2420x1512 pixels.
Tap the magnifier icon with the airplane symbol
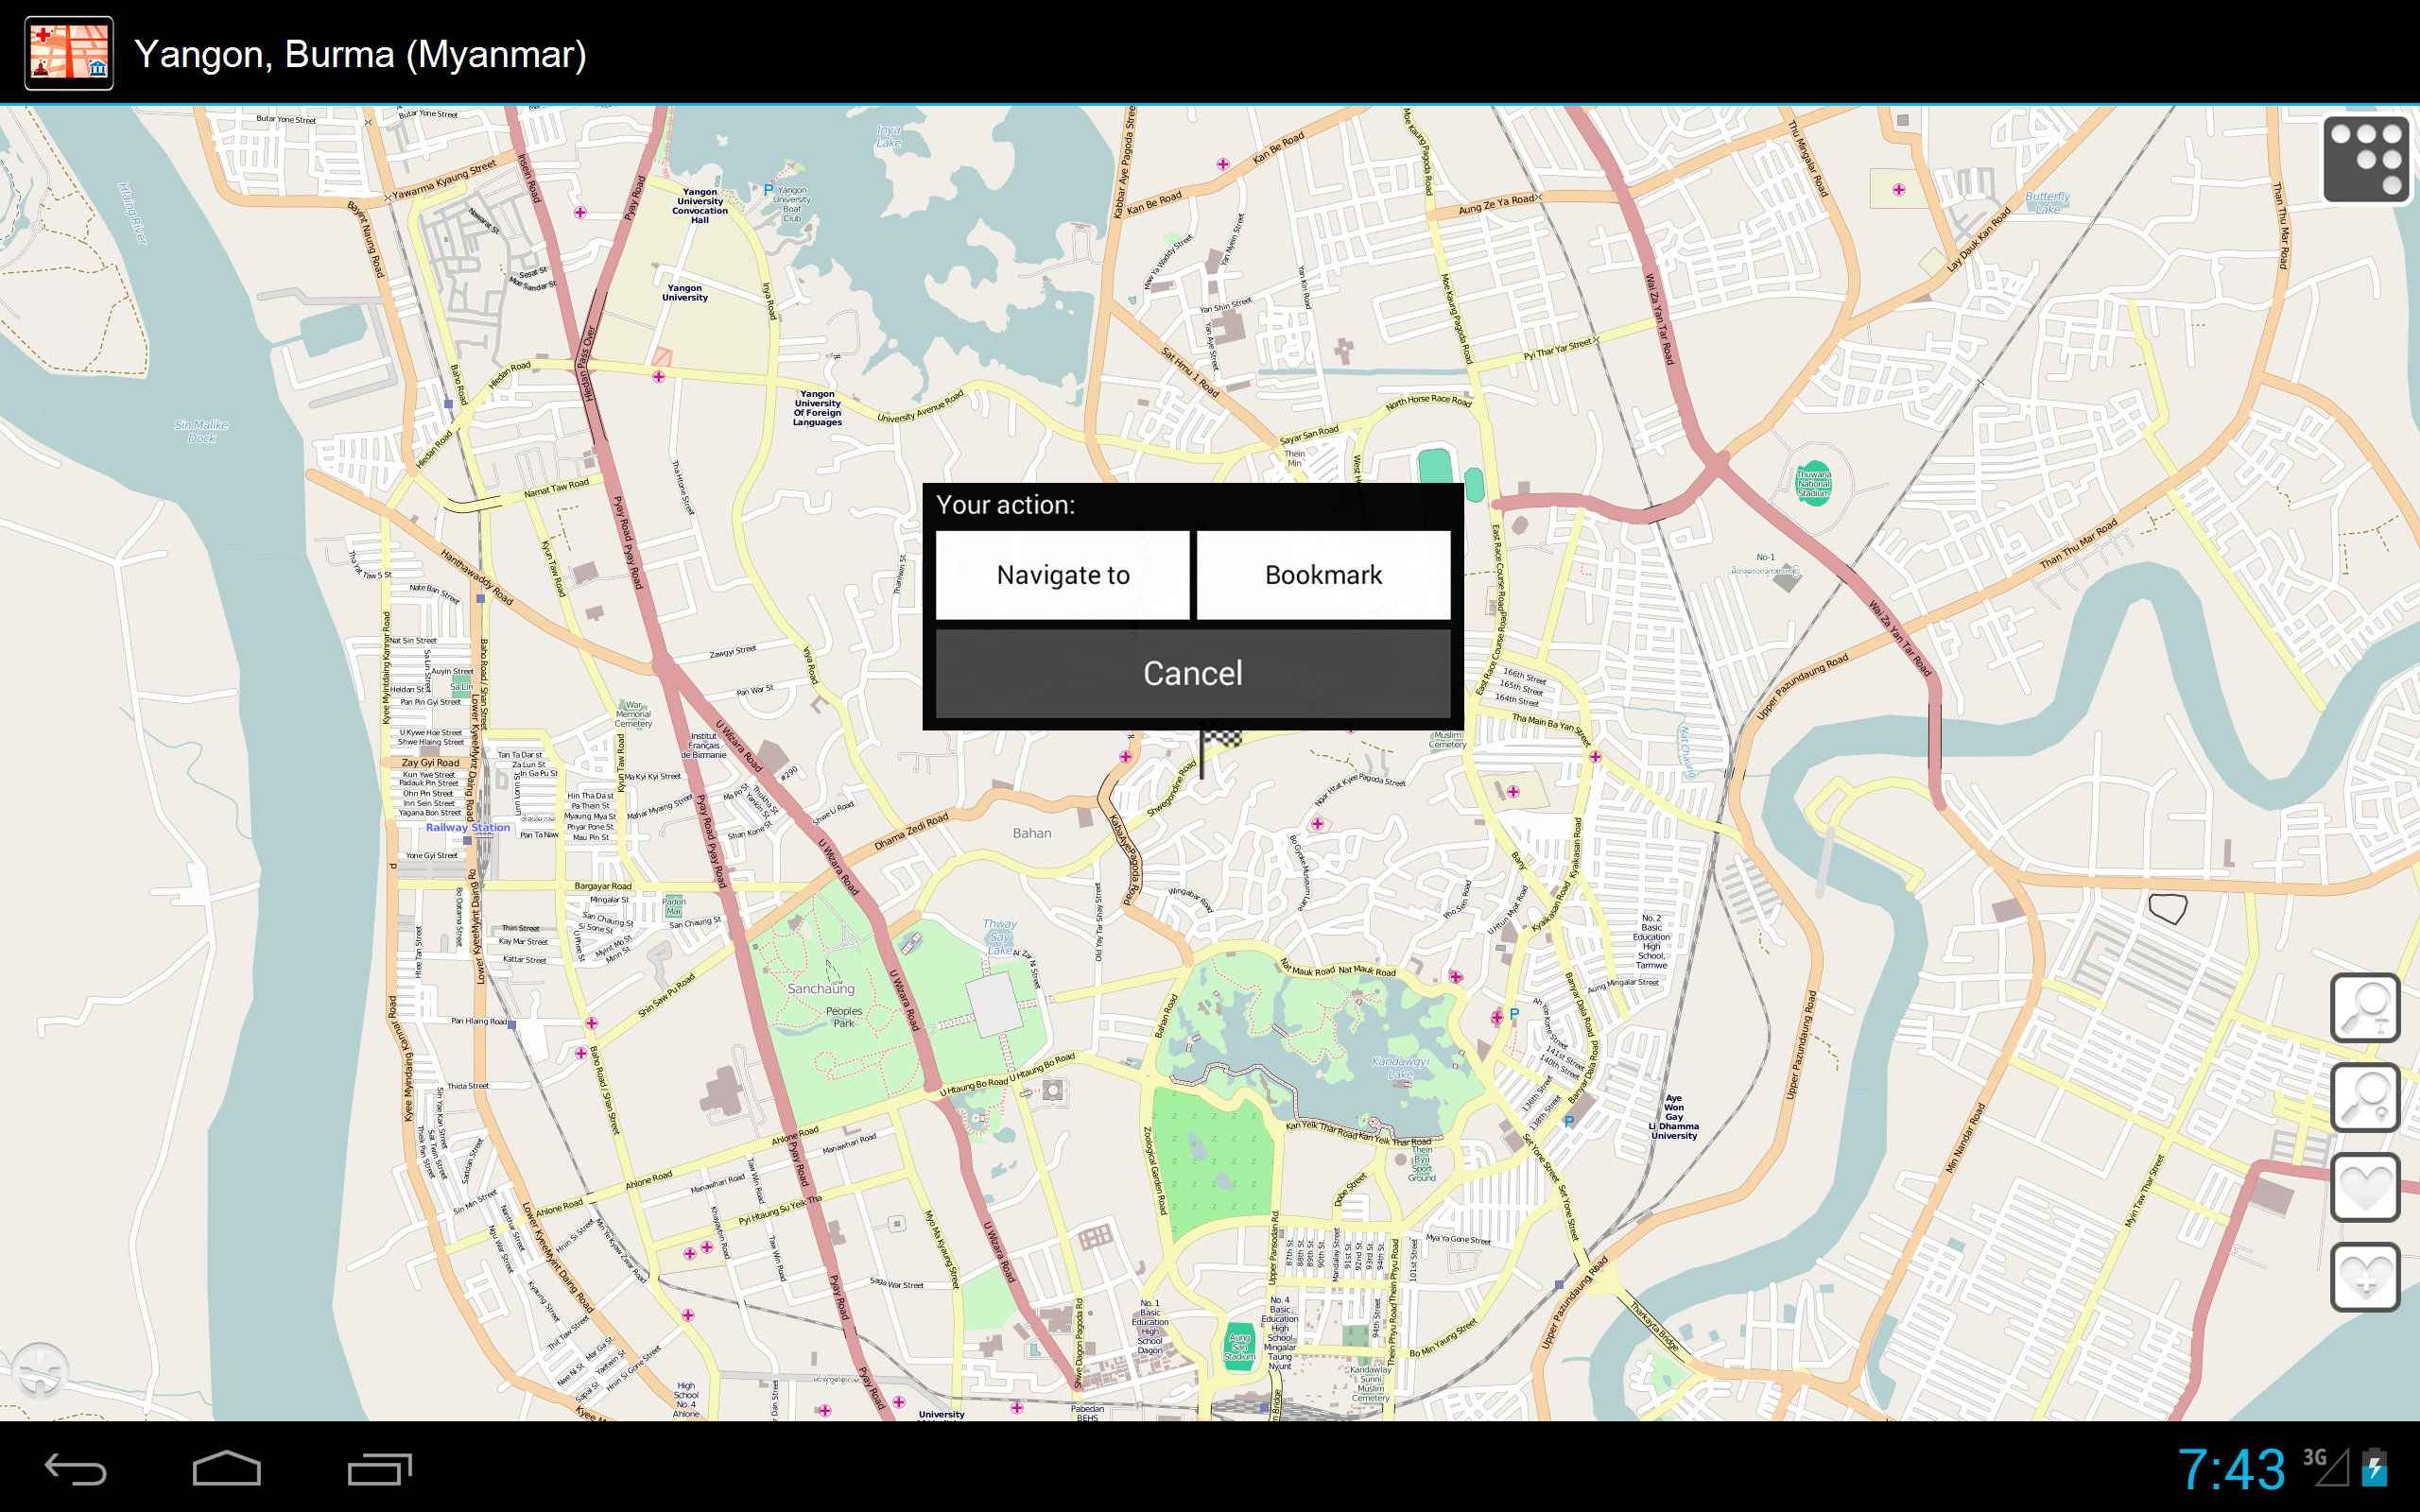click(2366, 1008)
